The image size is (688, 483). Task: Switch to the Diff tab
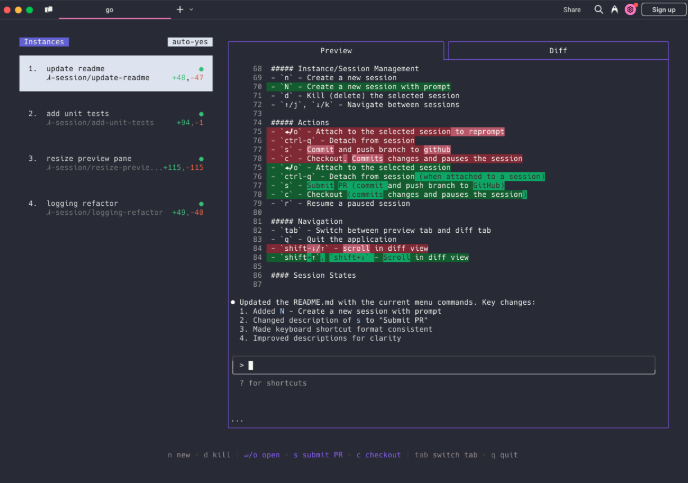557,50
